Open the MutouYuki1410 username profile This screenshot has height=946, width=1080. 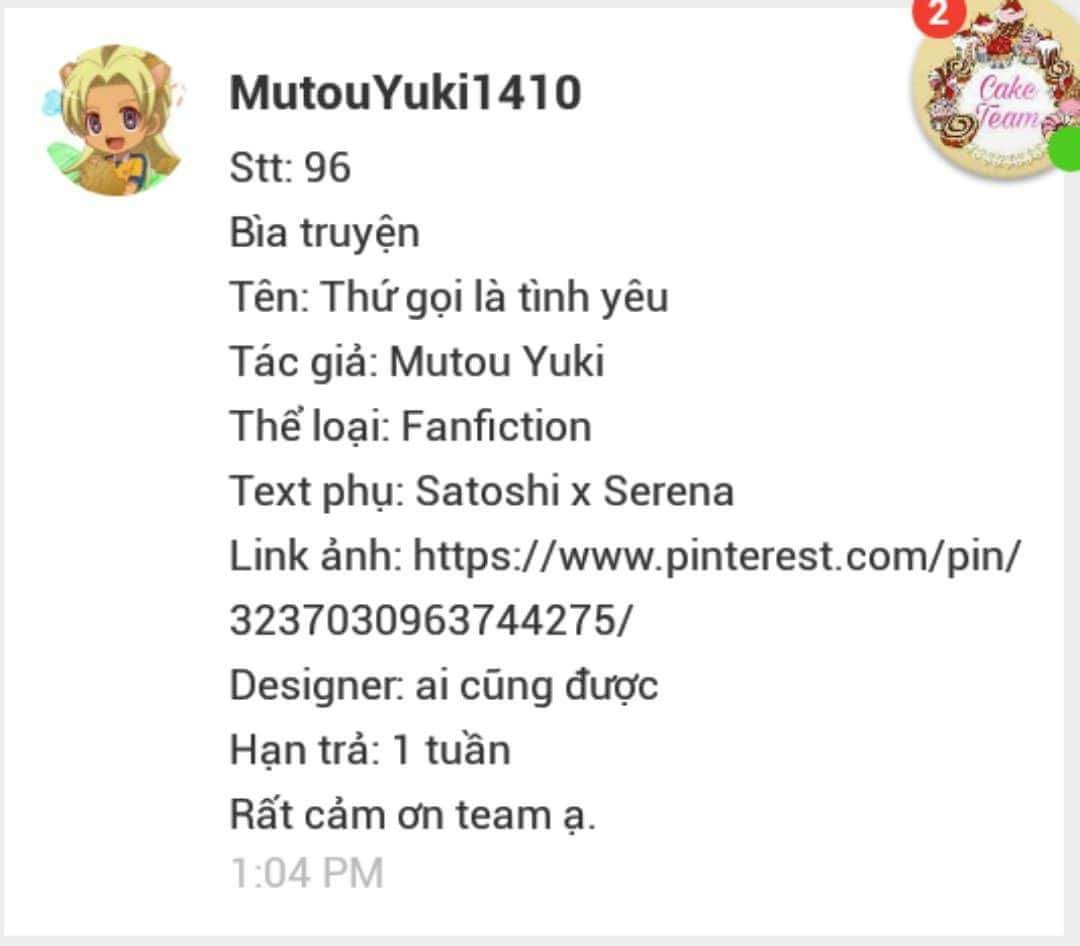[x=406, y=92]
